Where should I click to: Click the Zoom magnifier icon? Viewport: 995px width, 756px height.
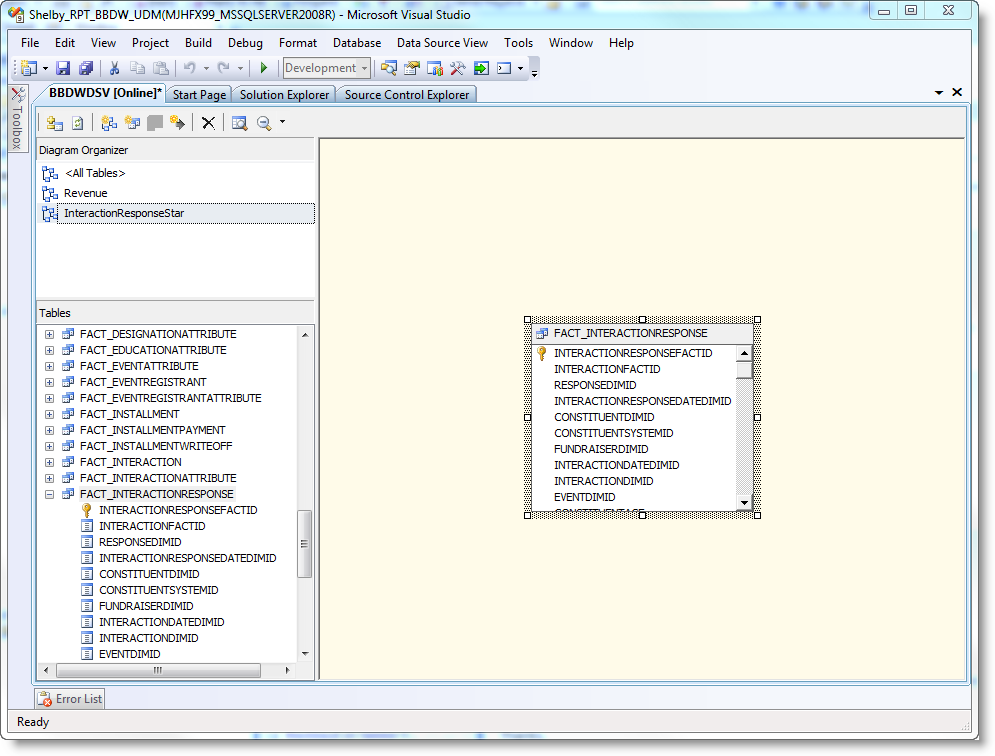point(264,123)
